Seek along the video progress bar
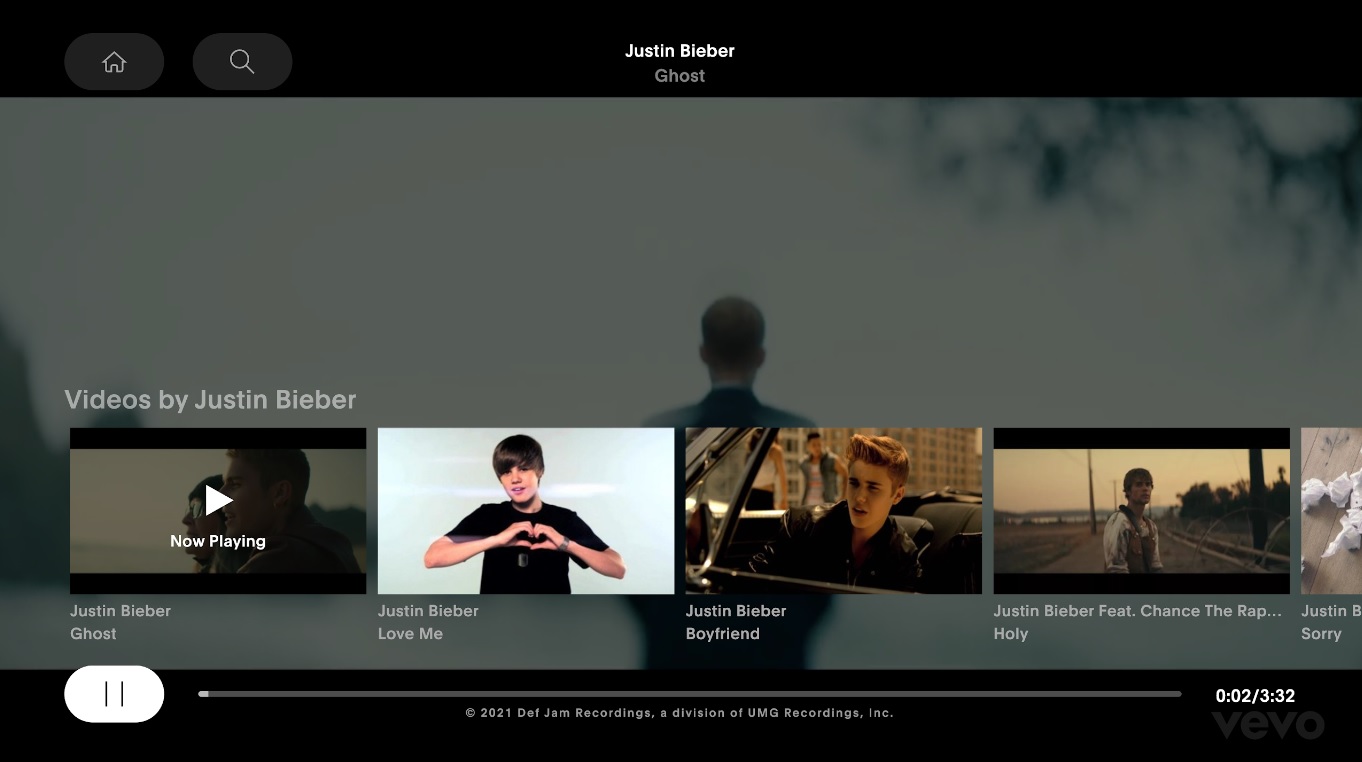 pos(689,694)
